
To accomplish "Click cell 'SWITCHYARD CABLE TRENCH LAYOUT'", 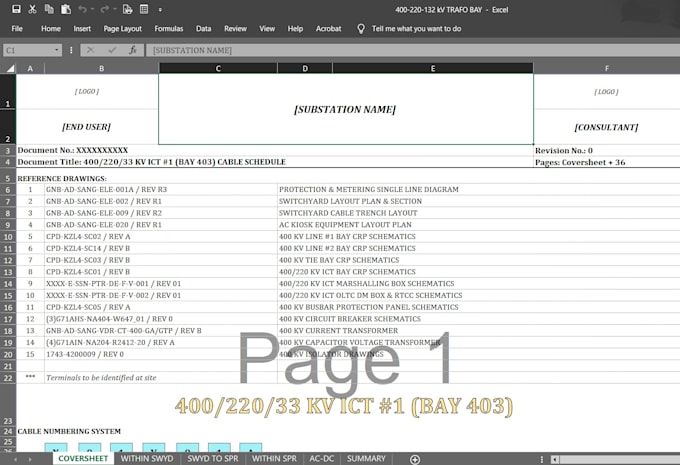I will point(479,213).
